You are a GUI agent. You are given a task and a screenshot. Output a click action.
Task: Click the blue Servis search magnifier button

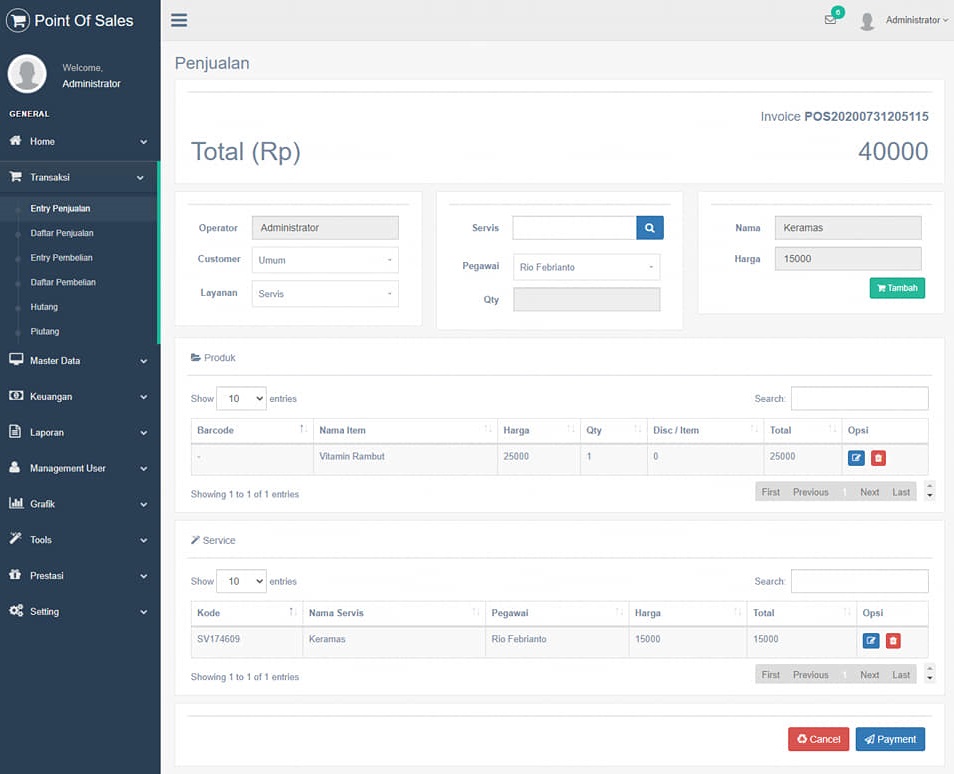[650, 228]
